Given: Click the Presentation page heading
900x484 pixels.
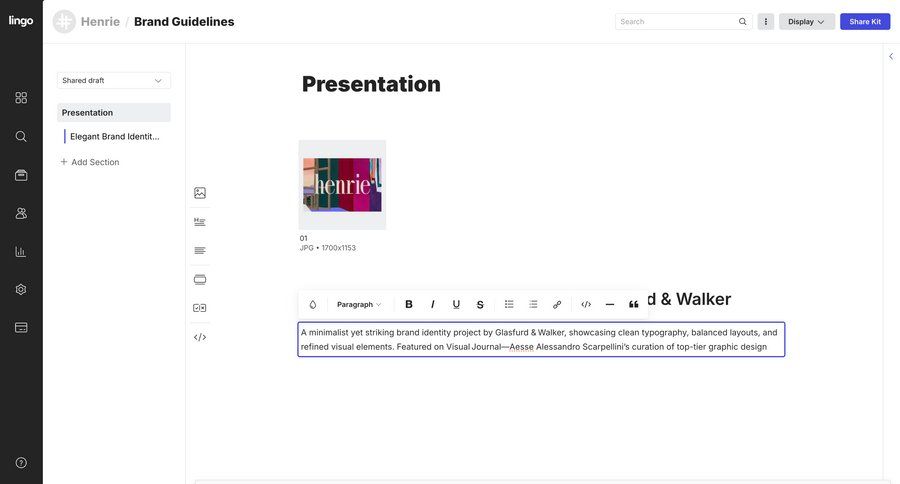Looking at the screenshot, I should (x=371, y=84).
